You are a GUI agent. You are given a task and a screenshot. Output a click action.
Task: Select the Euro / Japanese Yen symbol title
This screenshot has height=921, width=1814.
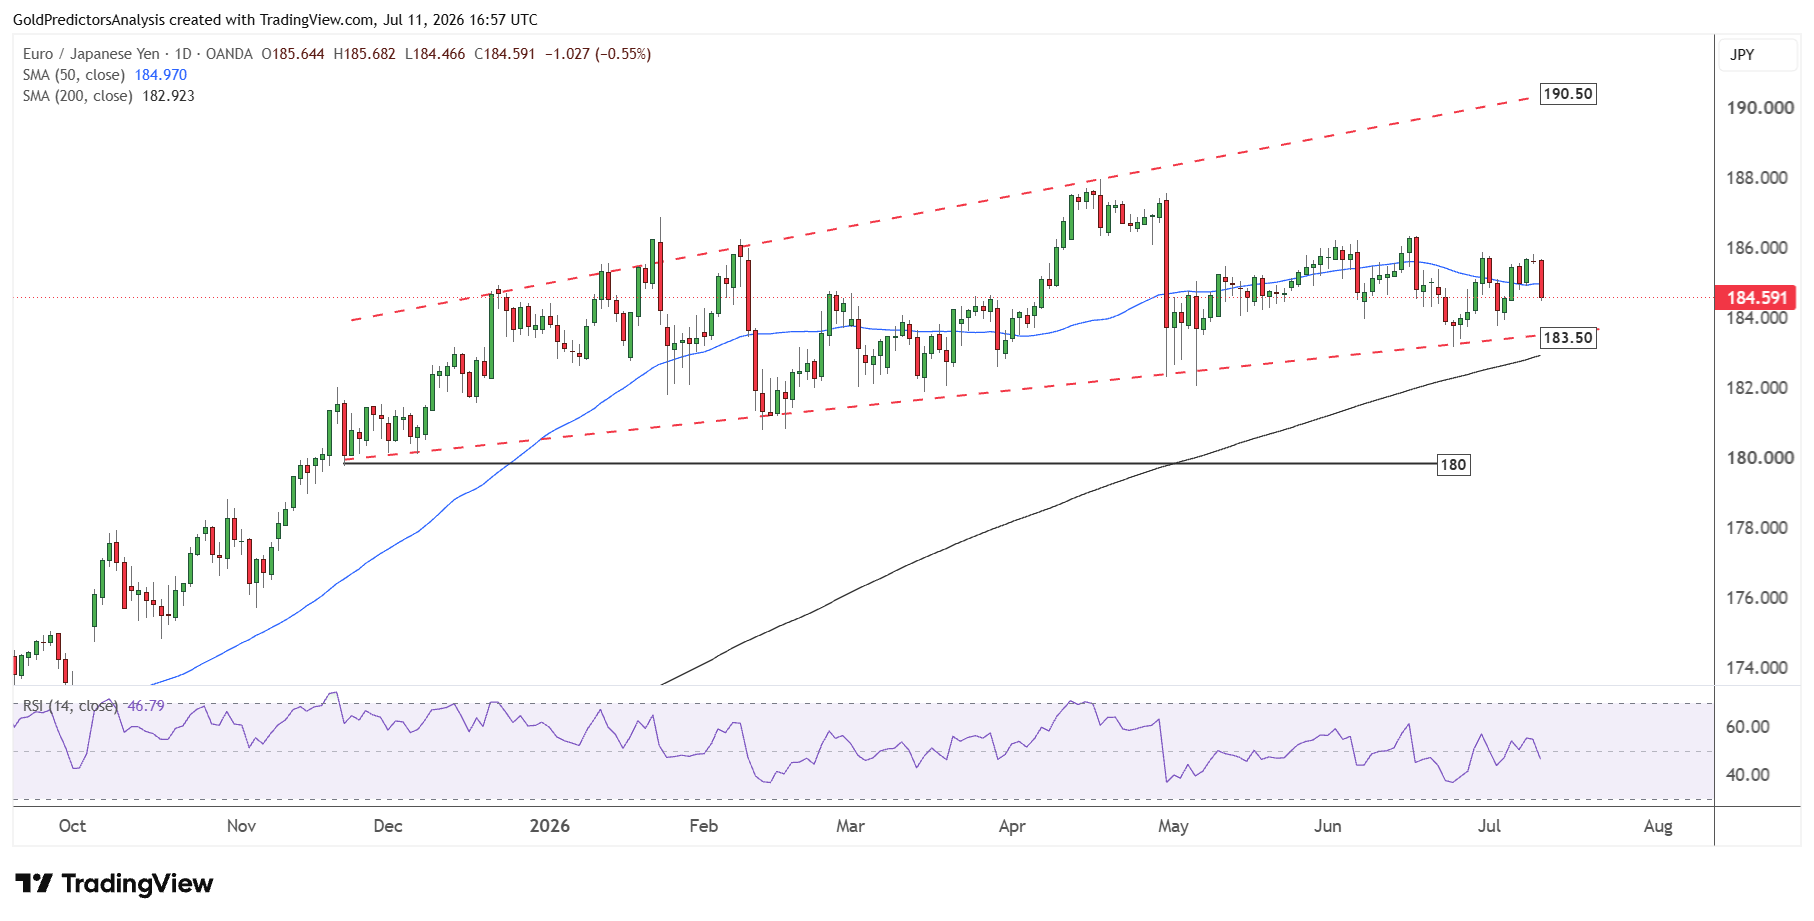[x=91, y=54]
